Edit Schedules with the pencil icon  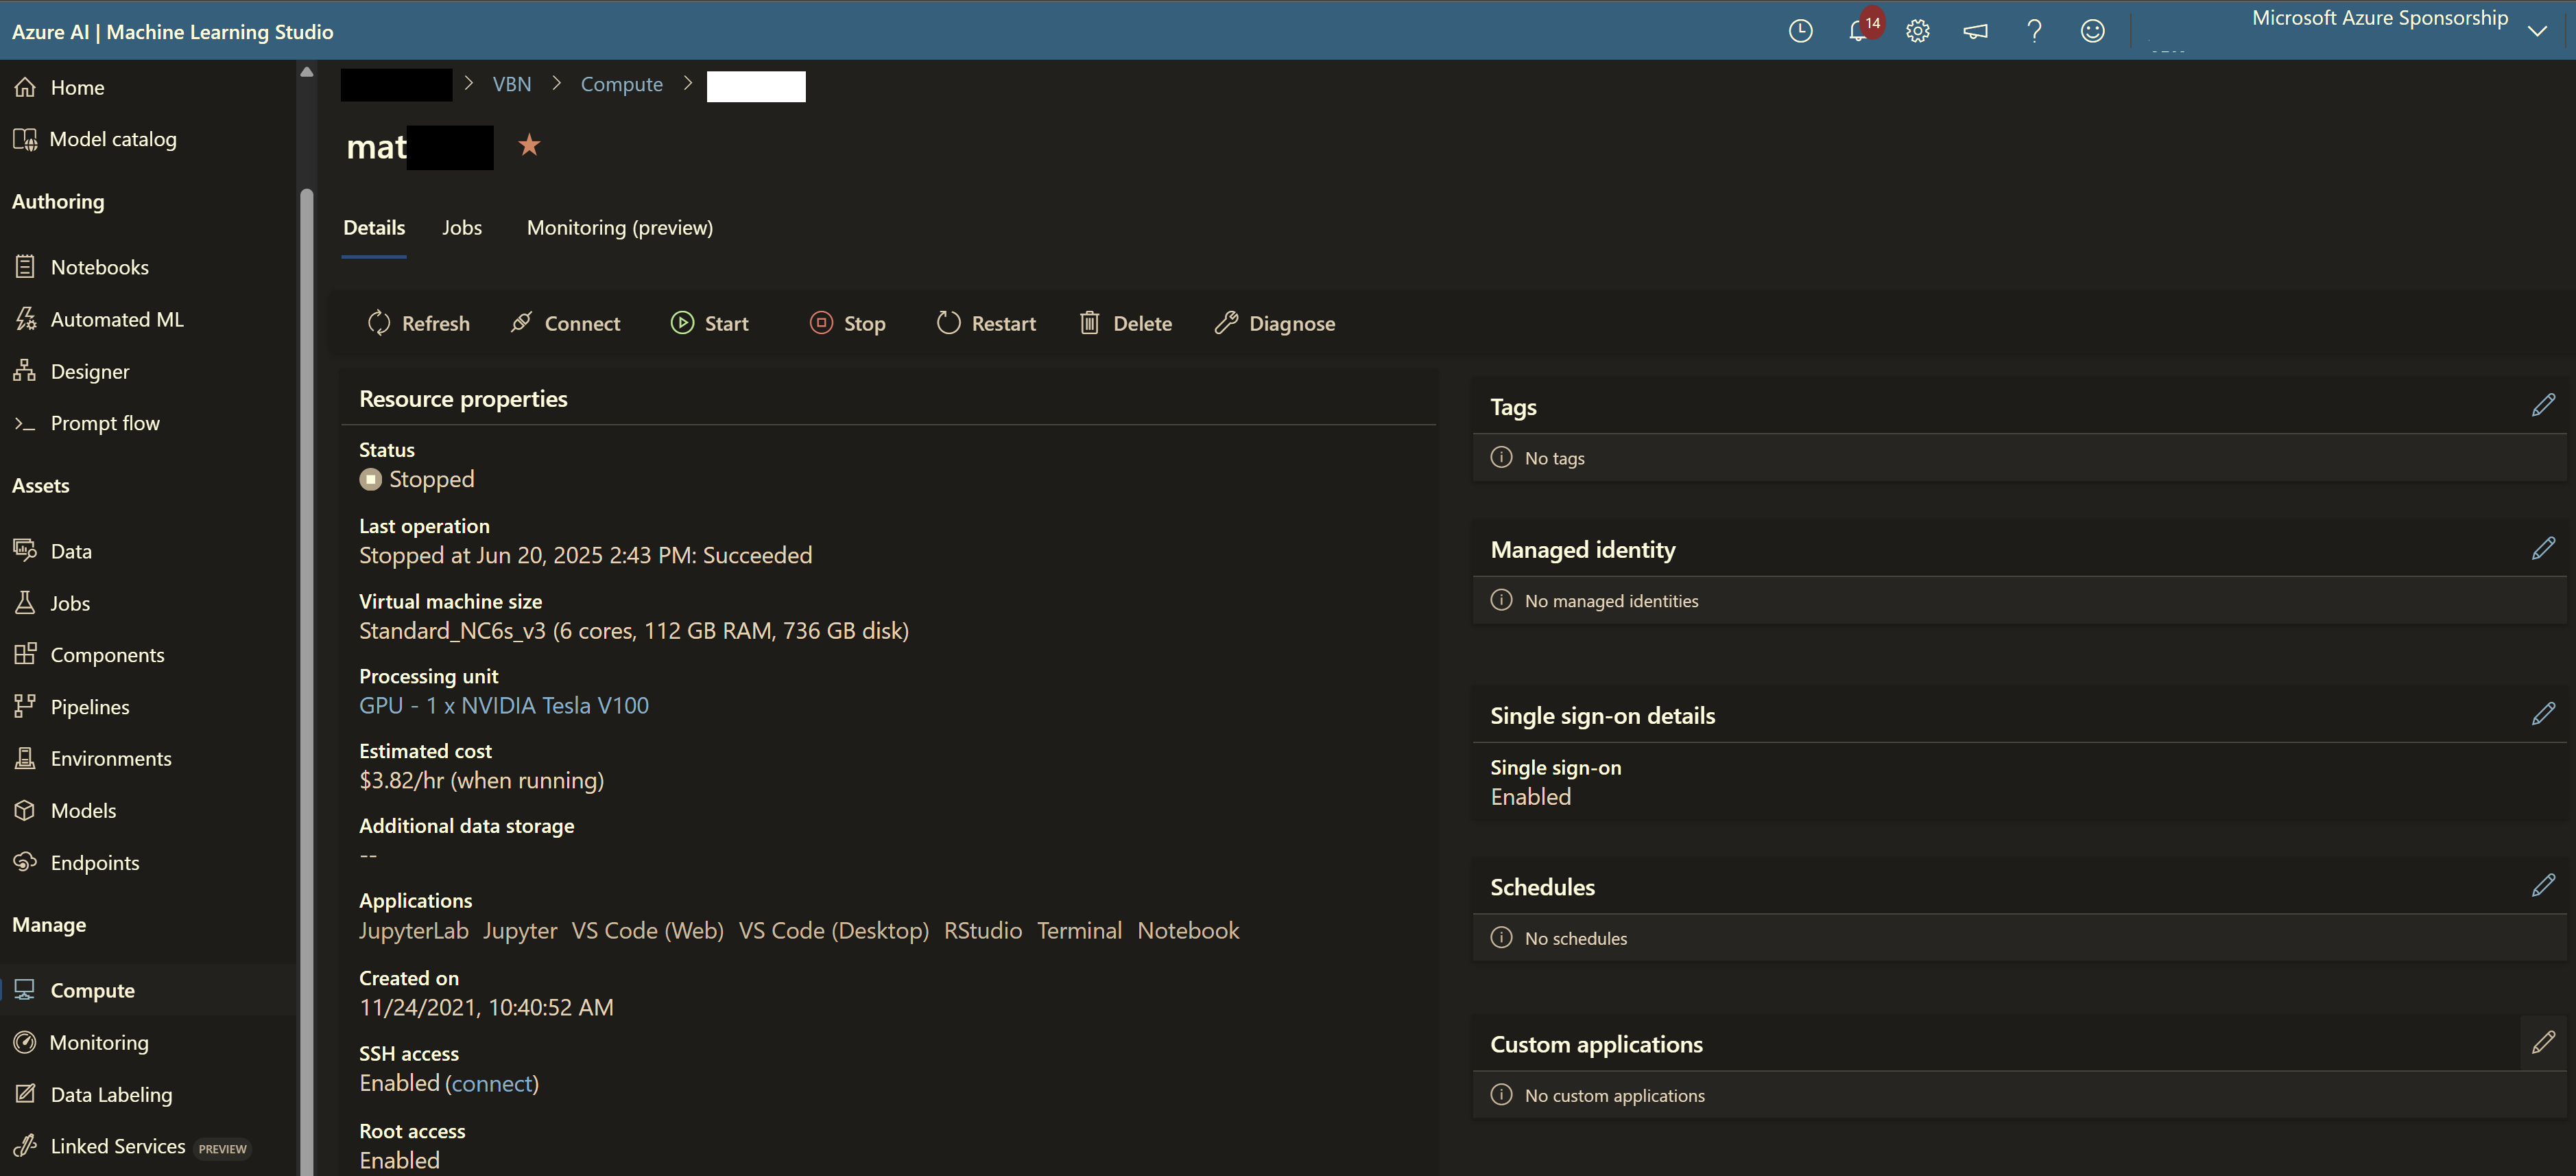[2543, 885]
